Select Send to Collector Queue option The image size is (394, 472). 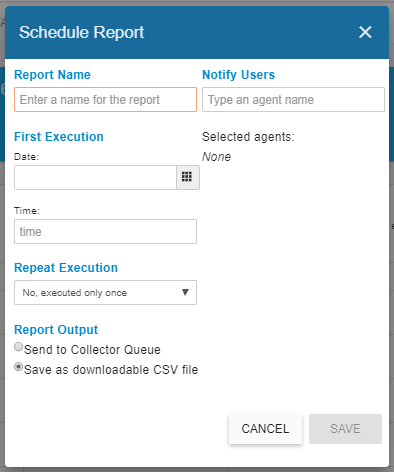19,347
